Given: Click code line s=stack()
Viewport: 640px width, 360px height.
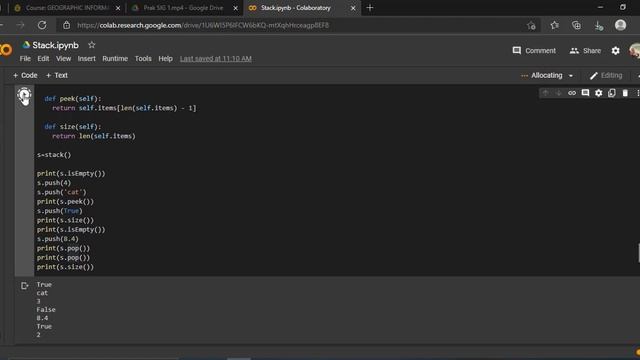Looking at the screenshot, I should pos(54,155).
